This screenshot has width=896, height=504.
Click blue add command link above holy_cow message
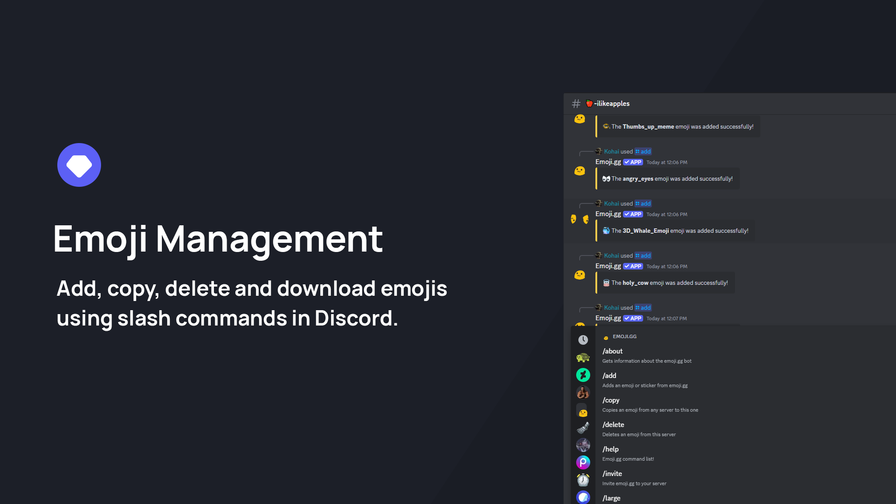click(x=643, y=255)
